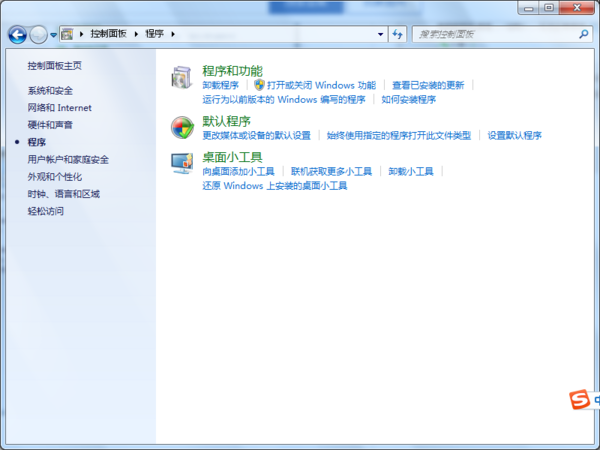This screenshot has width=600, height=450.
Task: Minimize the Control Panel window
Action: [x=529, y=8]
